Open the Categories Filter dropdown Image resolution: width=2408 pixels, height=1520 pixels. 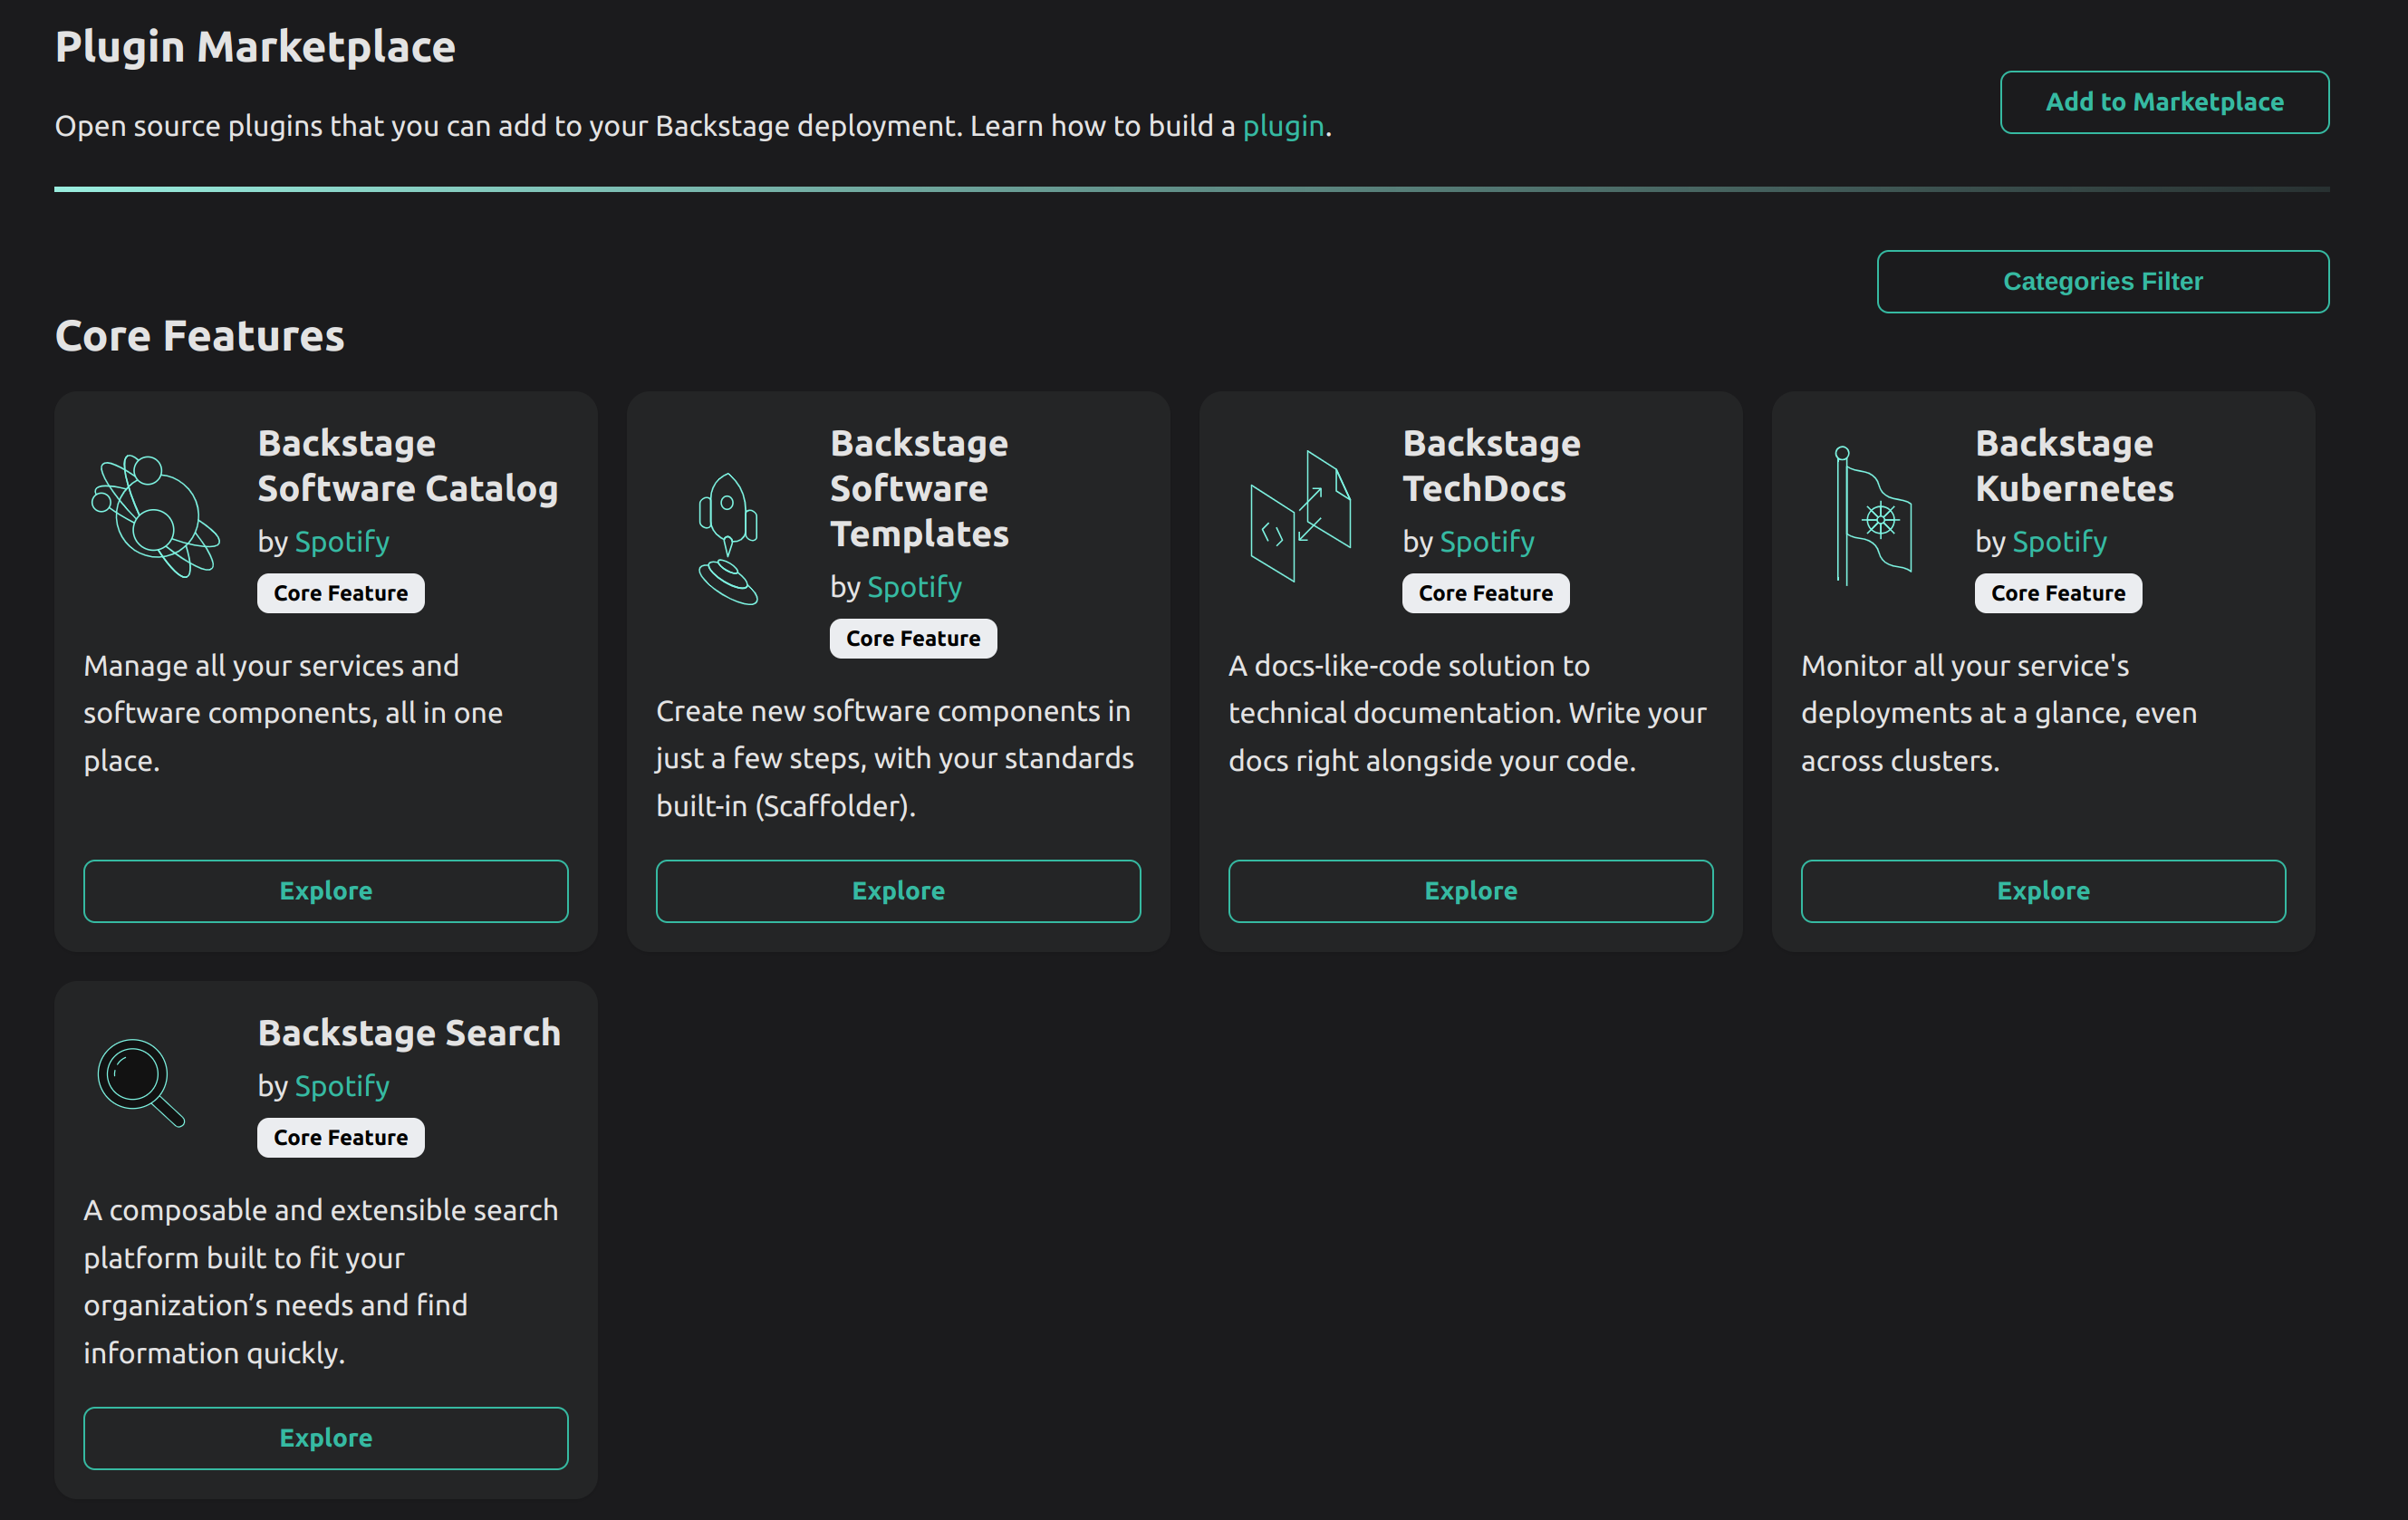pos(2104,280)
